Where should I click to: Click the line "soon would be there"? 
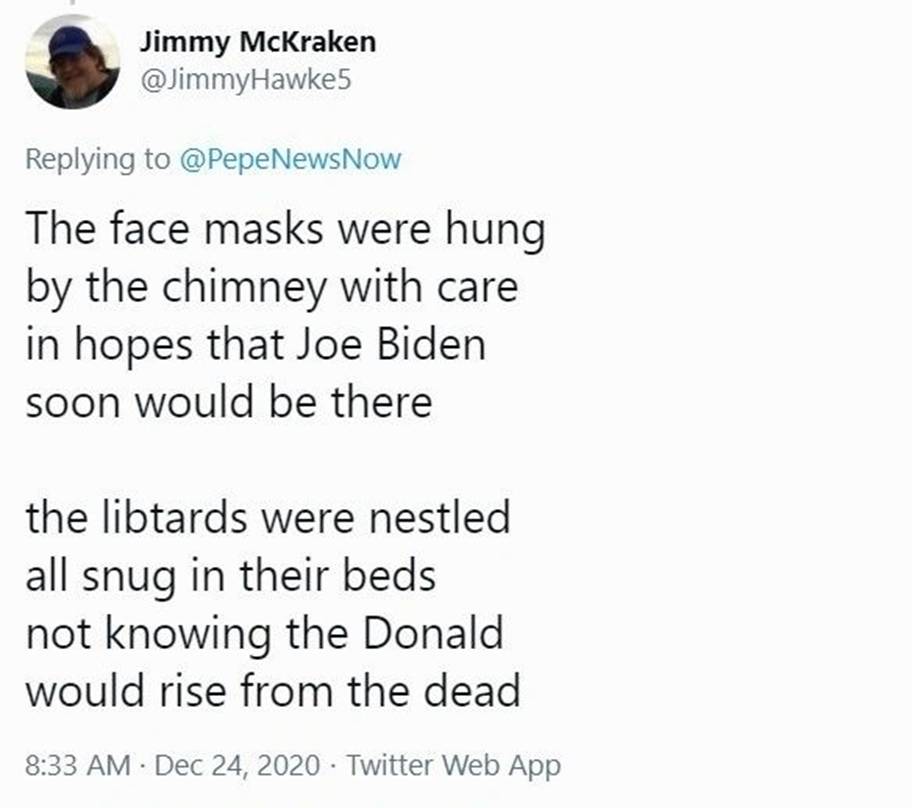(x=229, y=402)
